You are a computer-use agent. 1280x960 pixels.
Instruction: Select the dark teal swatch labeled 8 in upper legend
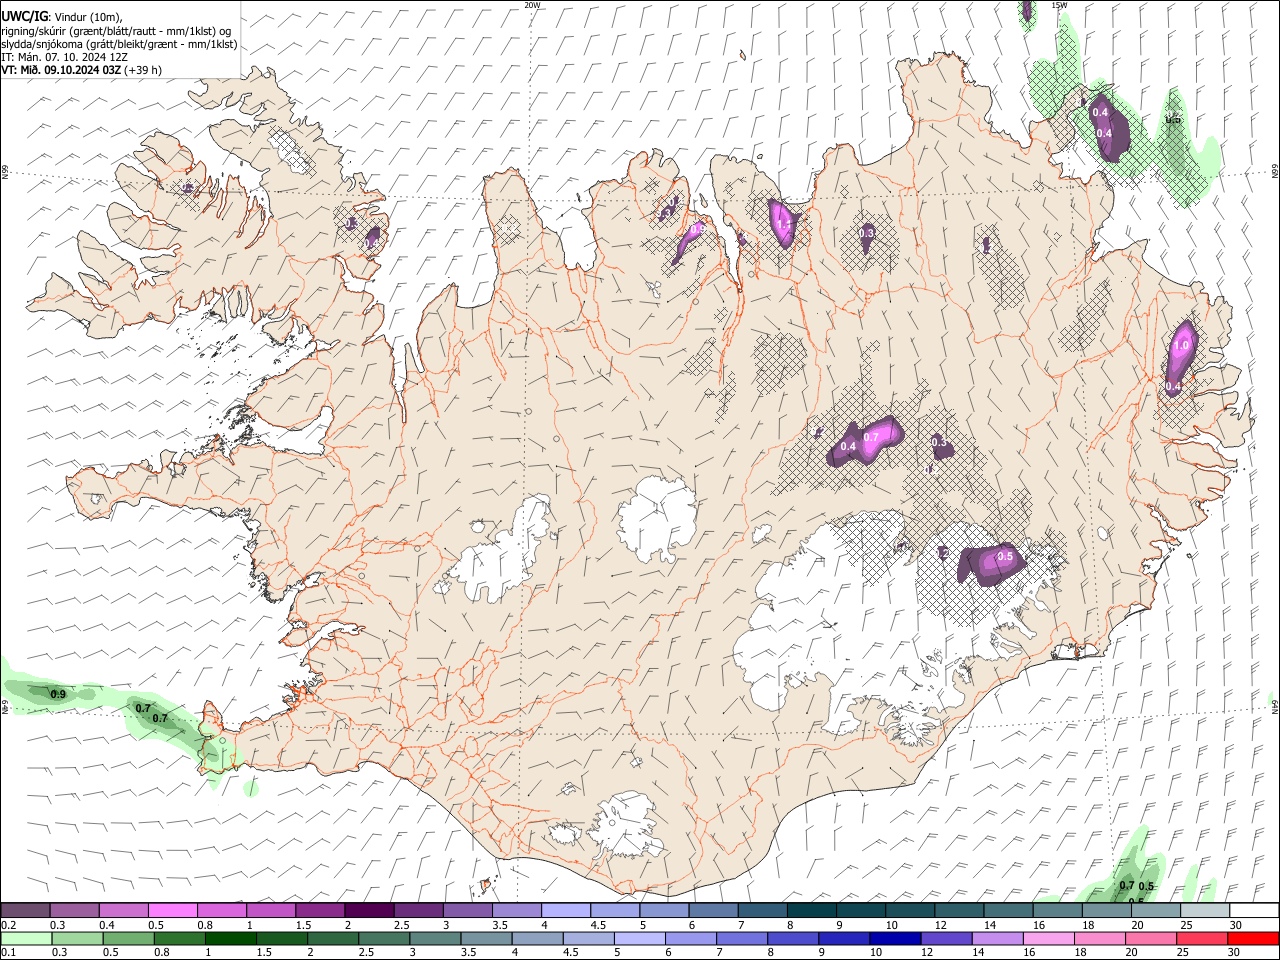[x=811, y=910]
